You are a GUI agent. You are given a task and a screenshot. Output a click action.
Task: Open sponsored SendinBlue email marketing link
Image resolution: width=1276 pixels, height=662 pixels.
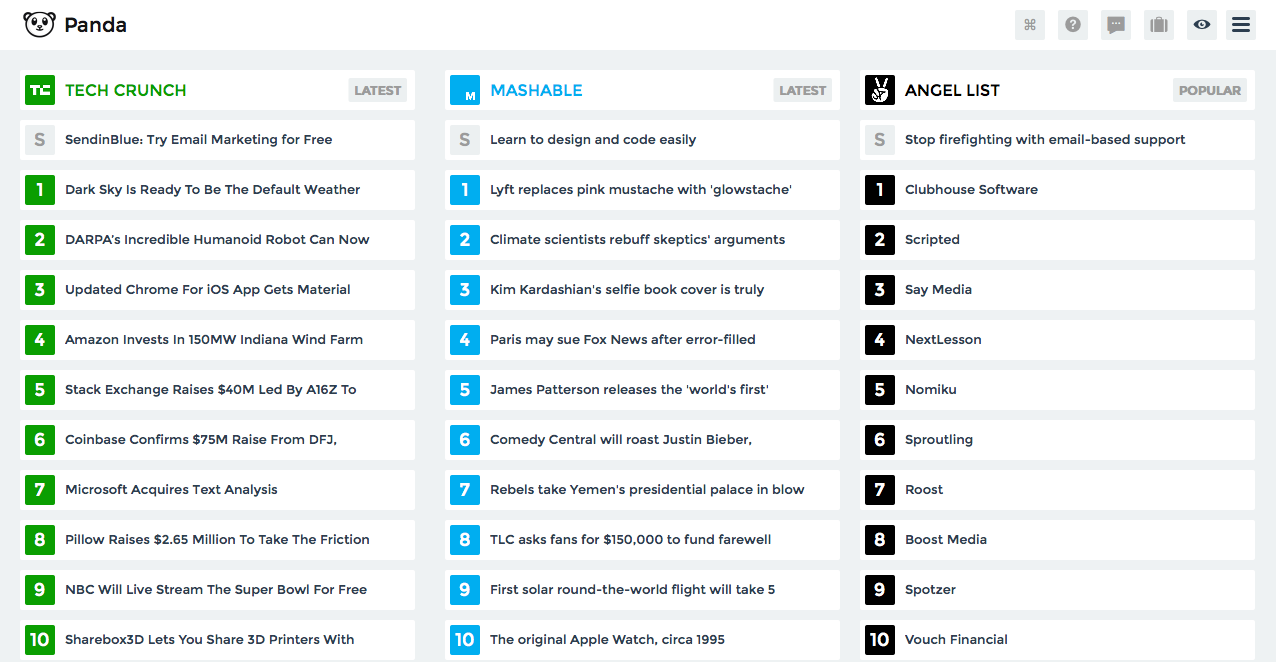pos(198,140)
